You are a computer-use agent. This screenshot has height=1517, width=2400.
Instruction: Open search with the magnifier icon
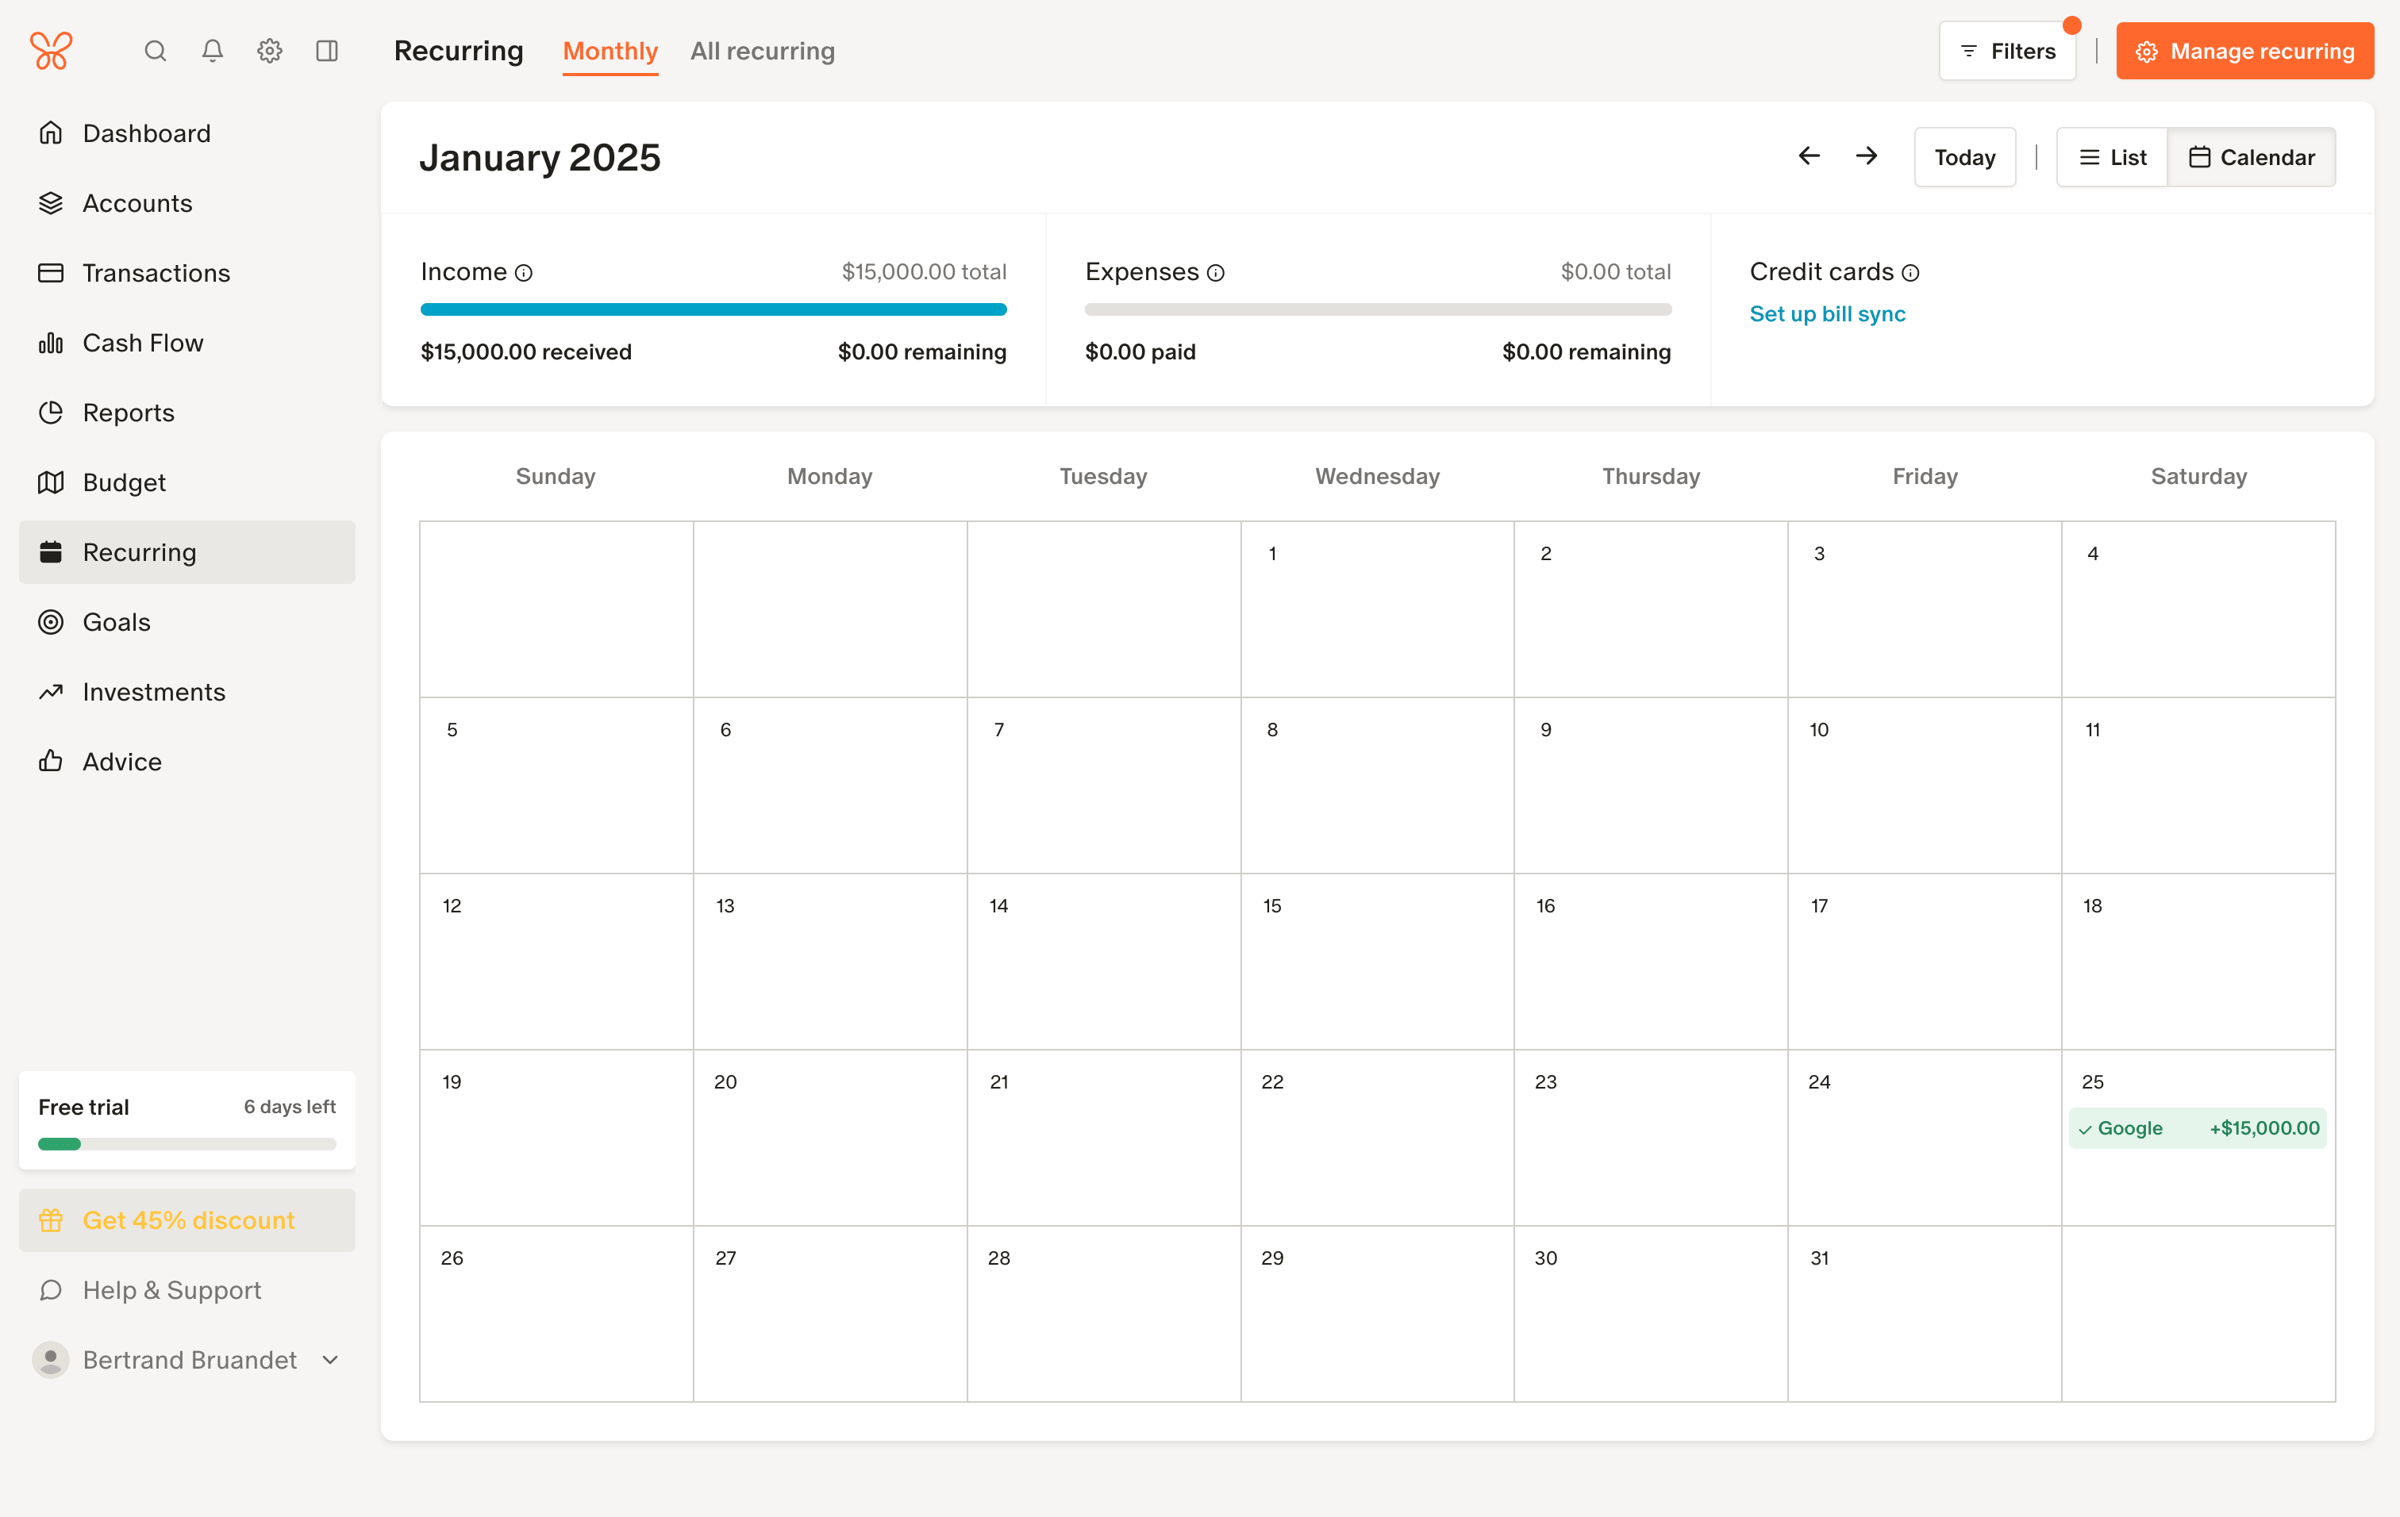[x=155, y=51]
